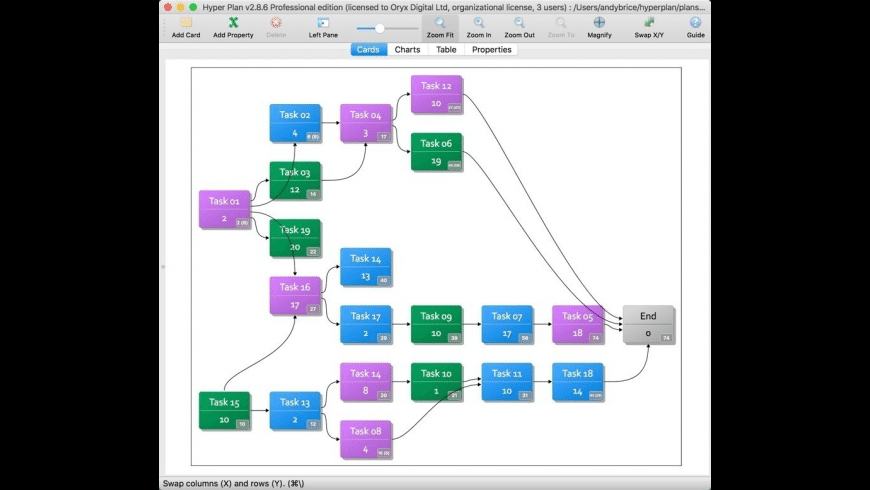Activate the Magnify tool
Screen dimensions: 870x490
[x=599, y=23]
